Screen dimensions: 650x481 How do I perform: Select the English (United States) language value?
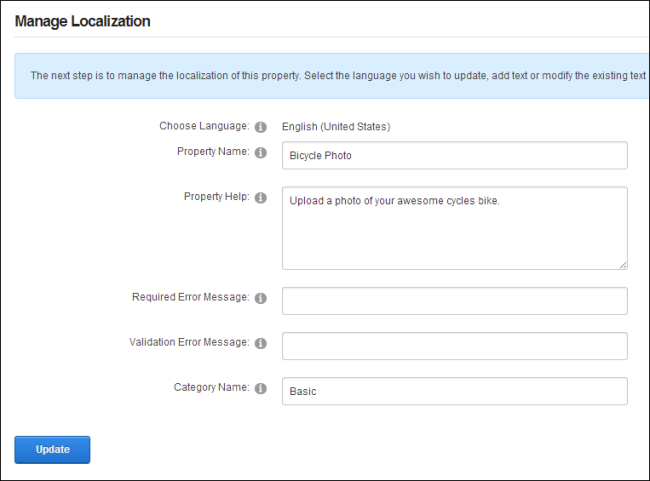pyautogui.click(x=336, y=126)
